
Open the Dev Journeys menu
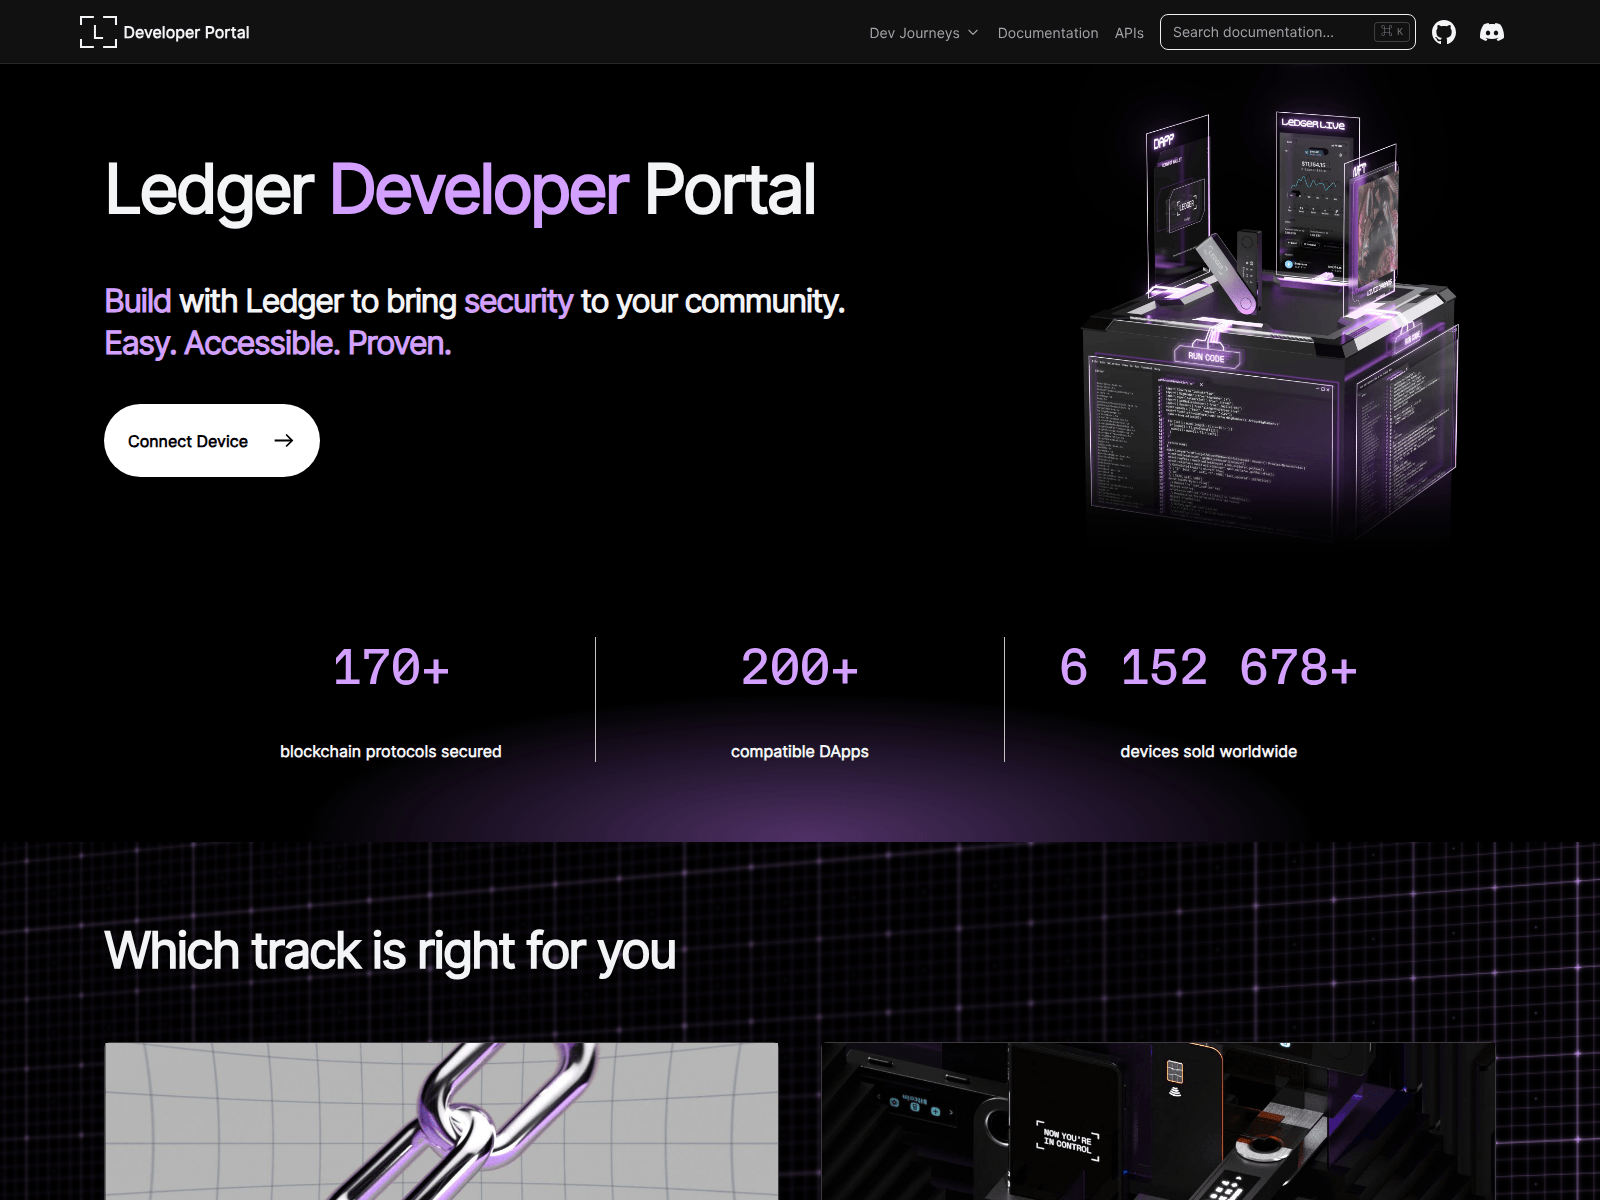(x=923, y=33)
